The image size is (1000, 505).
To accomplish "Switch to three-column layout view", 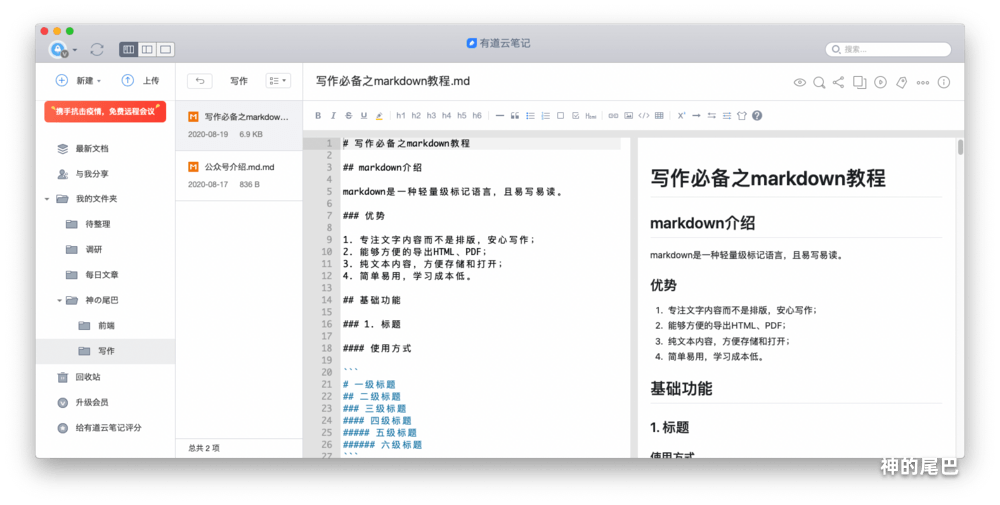I will (x=129, y=49).
